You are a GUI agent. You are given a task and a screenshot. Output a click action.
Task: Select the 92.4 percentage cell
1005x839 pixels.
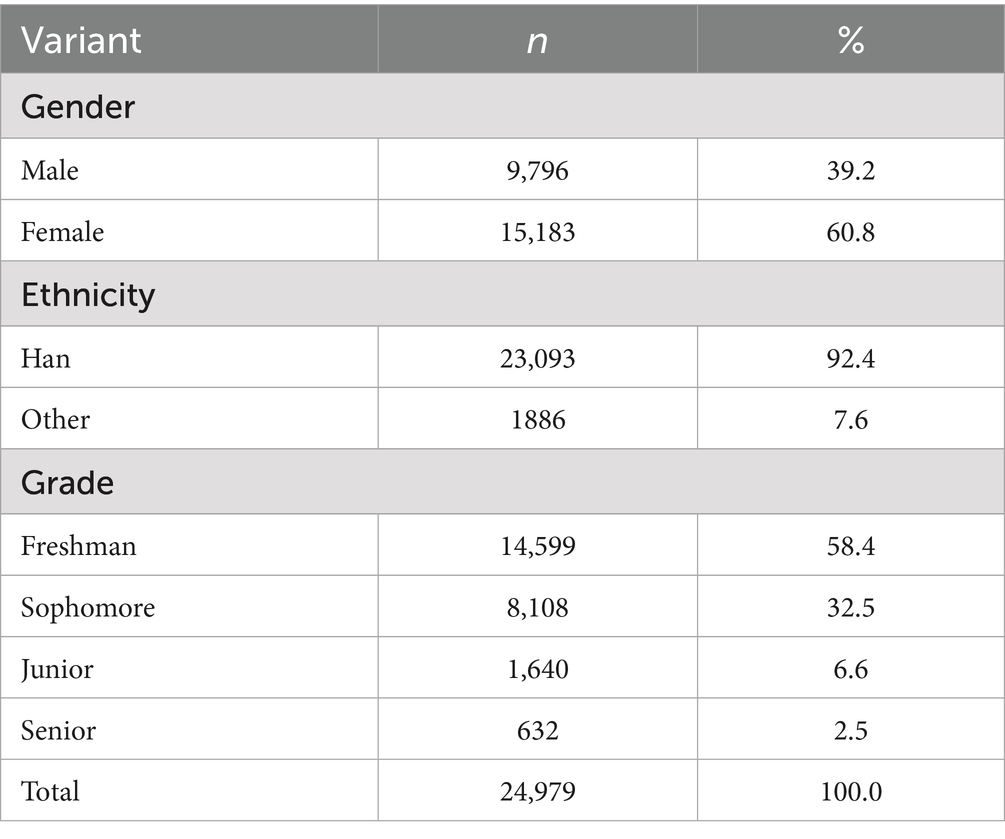851,357
